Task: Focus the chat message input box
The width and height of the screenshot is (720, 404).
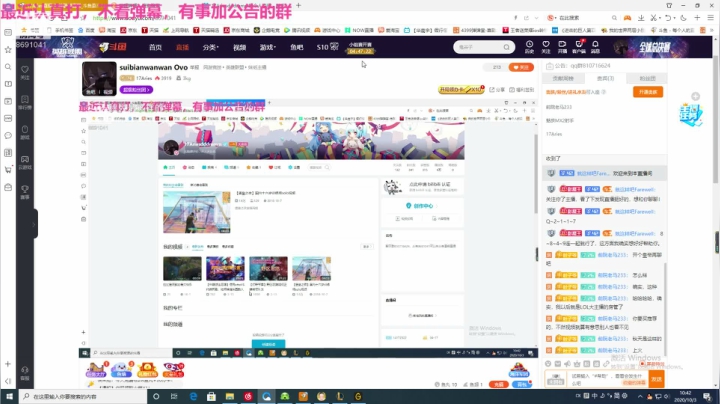Action: tap(606, 379)
